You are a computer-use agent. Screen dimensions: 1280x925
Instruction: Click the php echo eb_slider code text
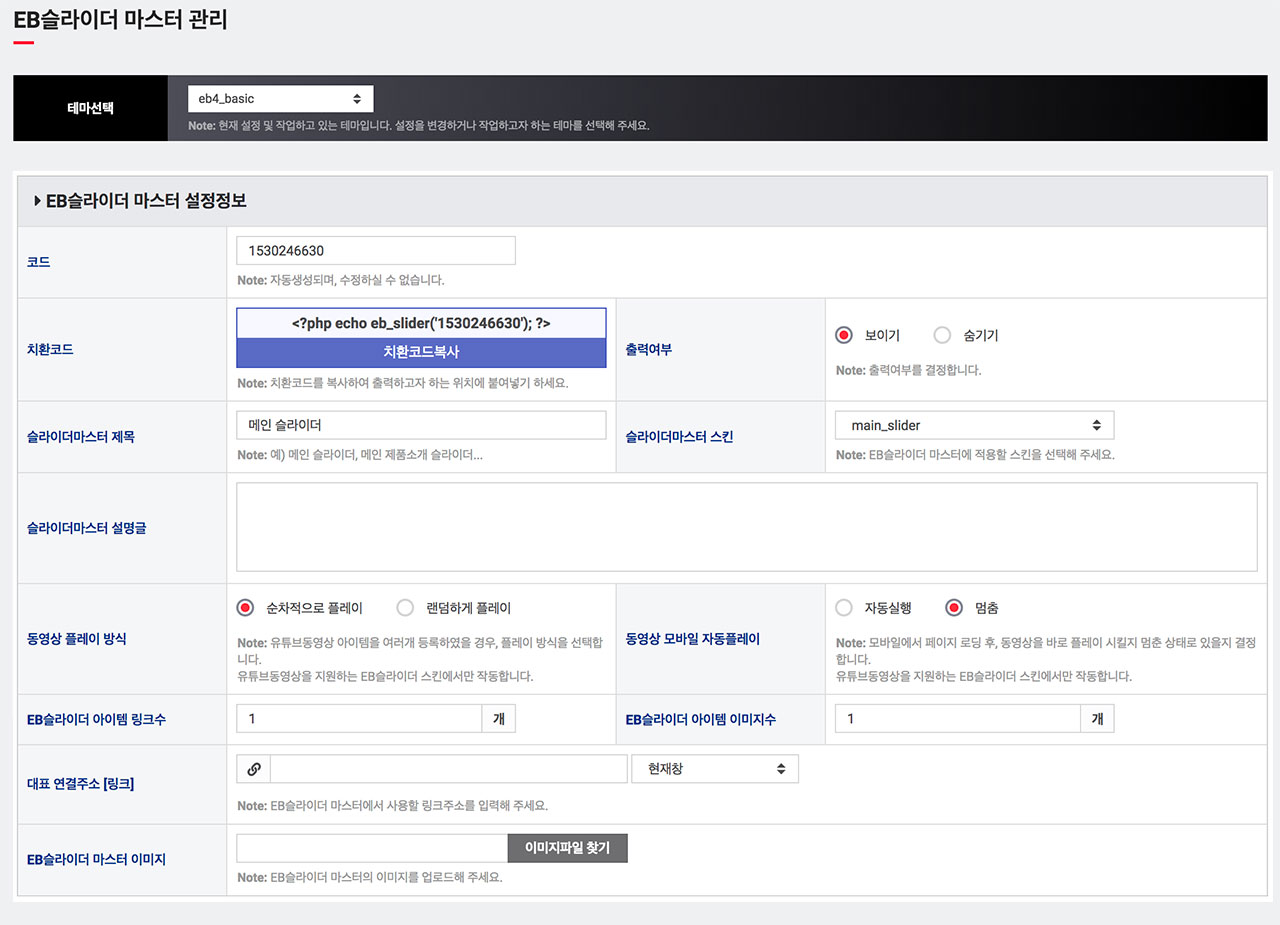tap(421, 324)
